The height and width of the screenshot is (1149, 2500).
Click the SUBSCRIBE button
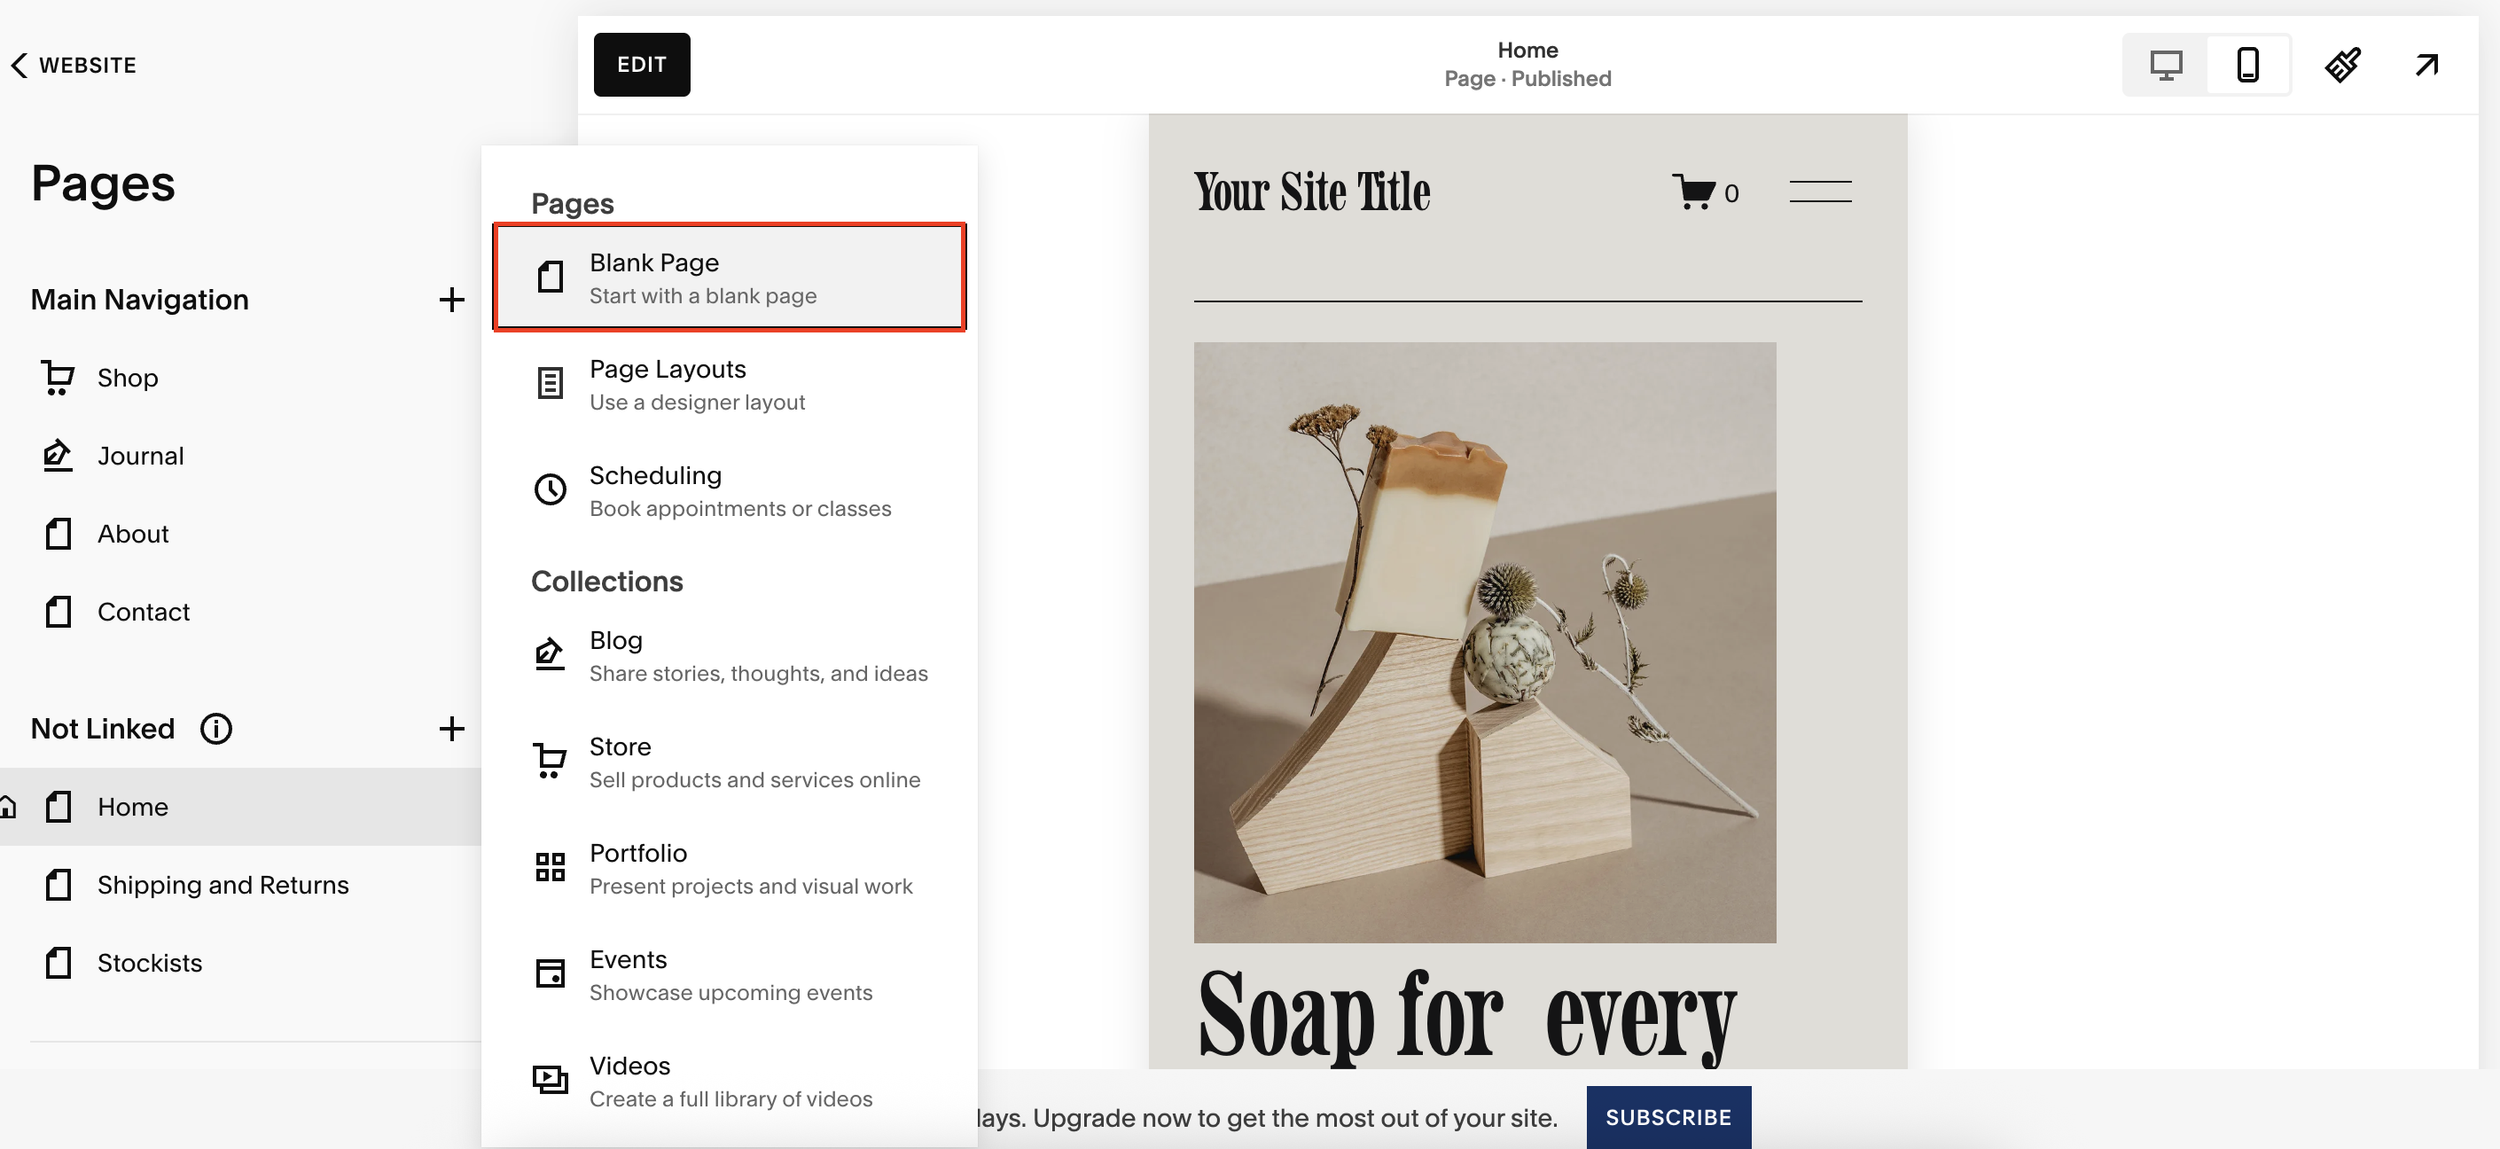pos(1668,1117)
